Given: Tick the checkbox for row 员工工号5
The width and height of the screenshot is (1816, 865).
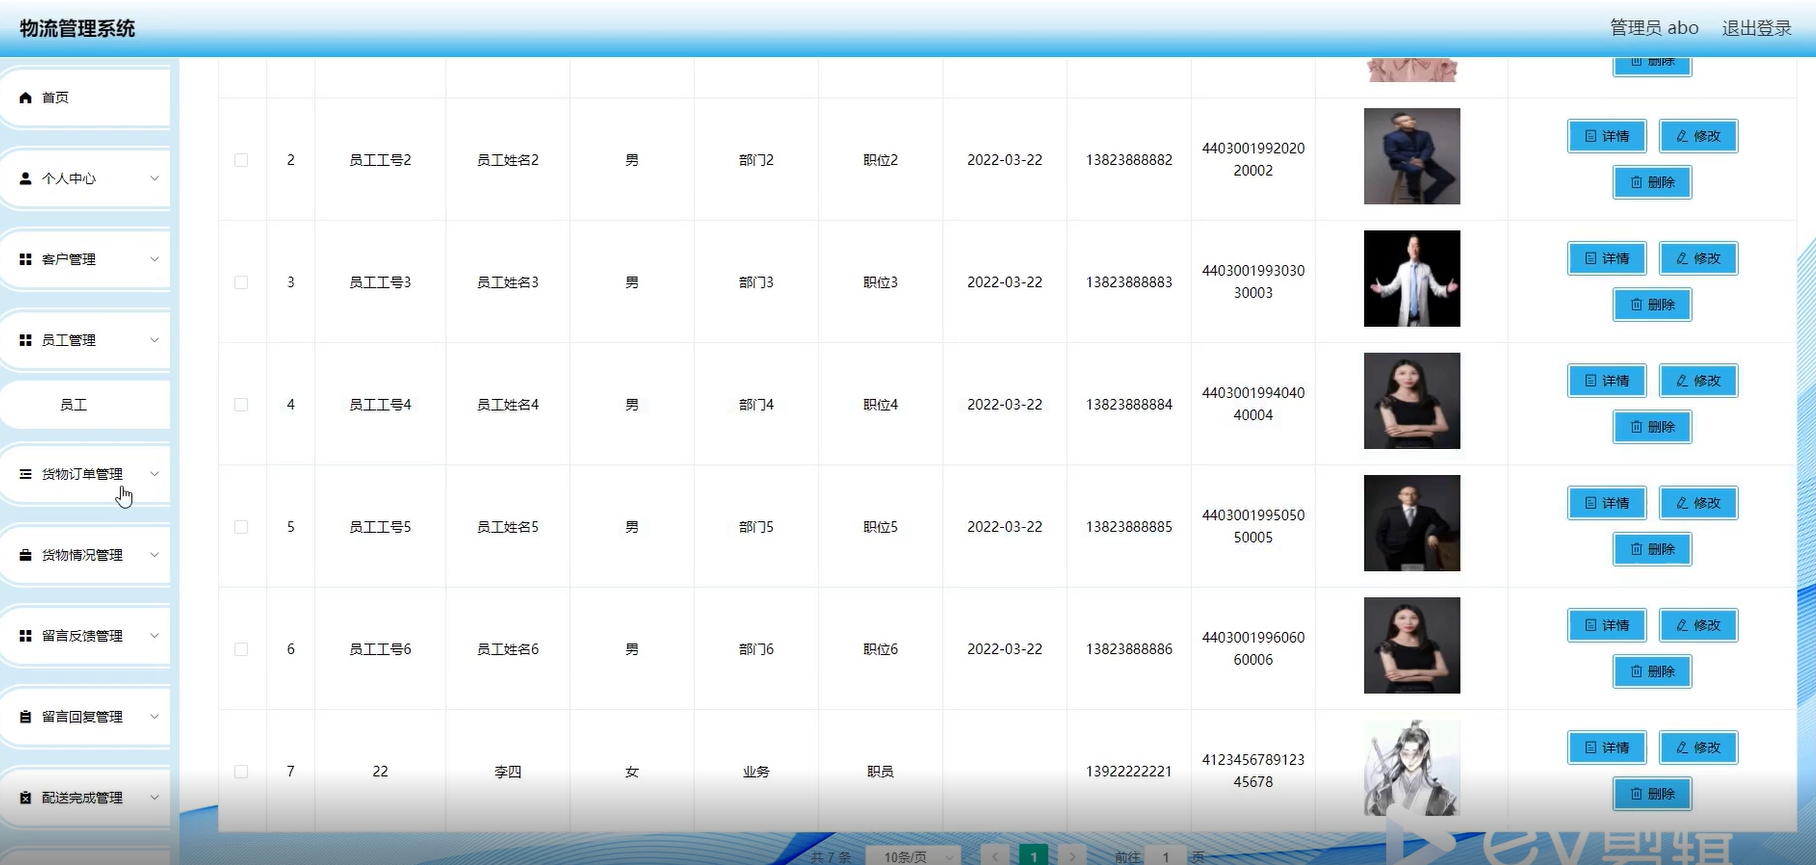Looking at the screenshot, I should [241, 527].
